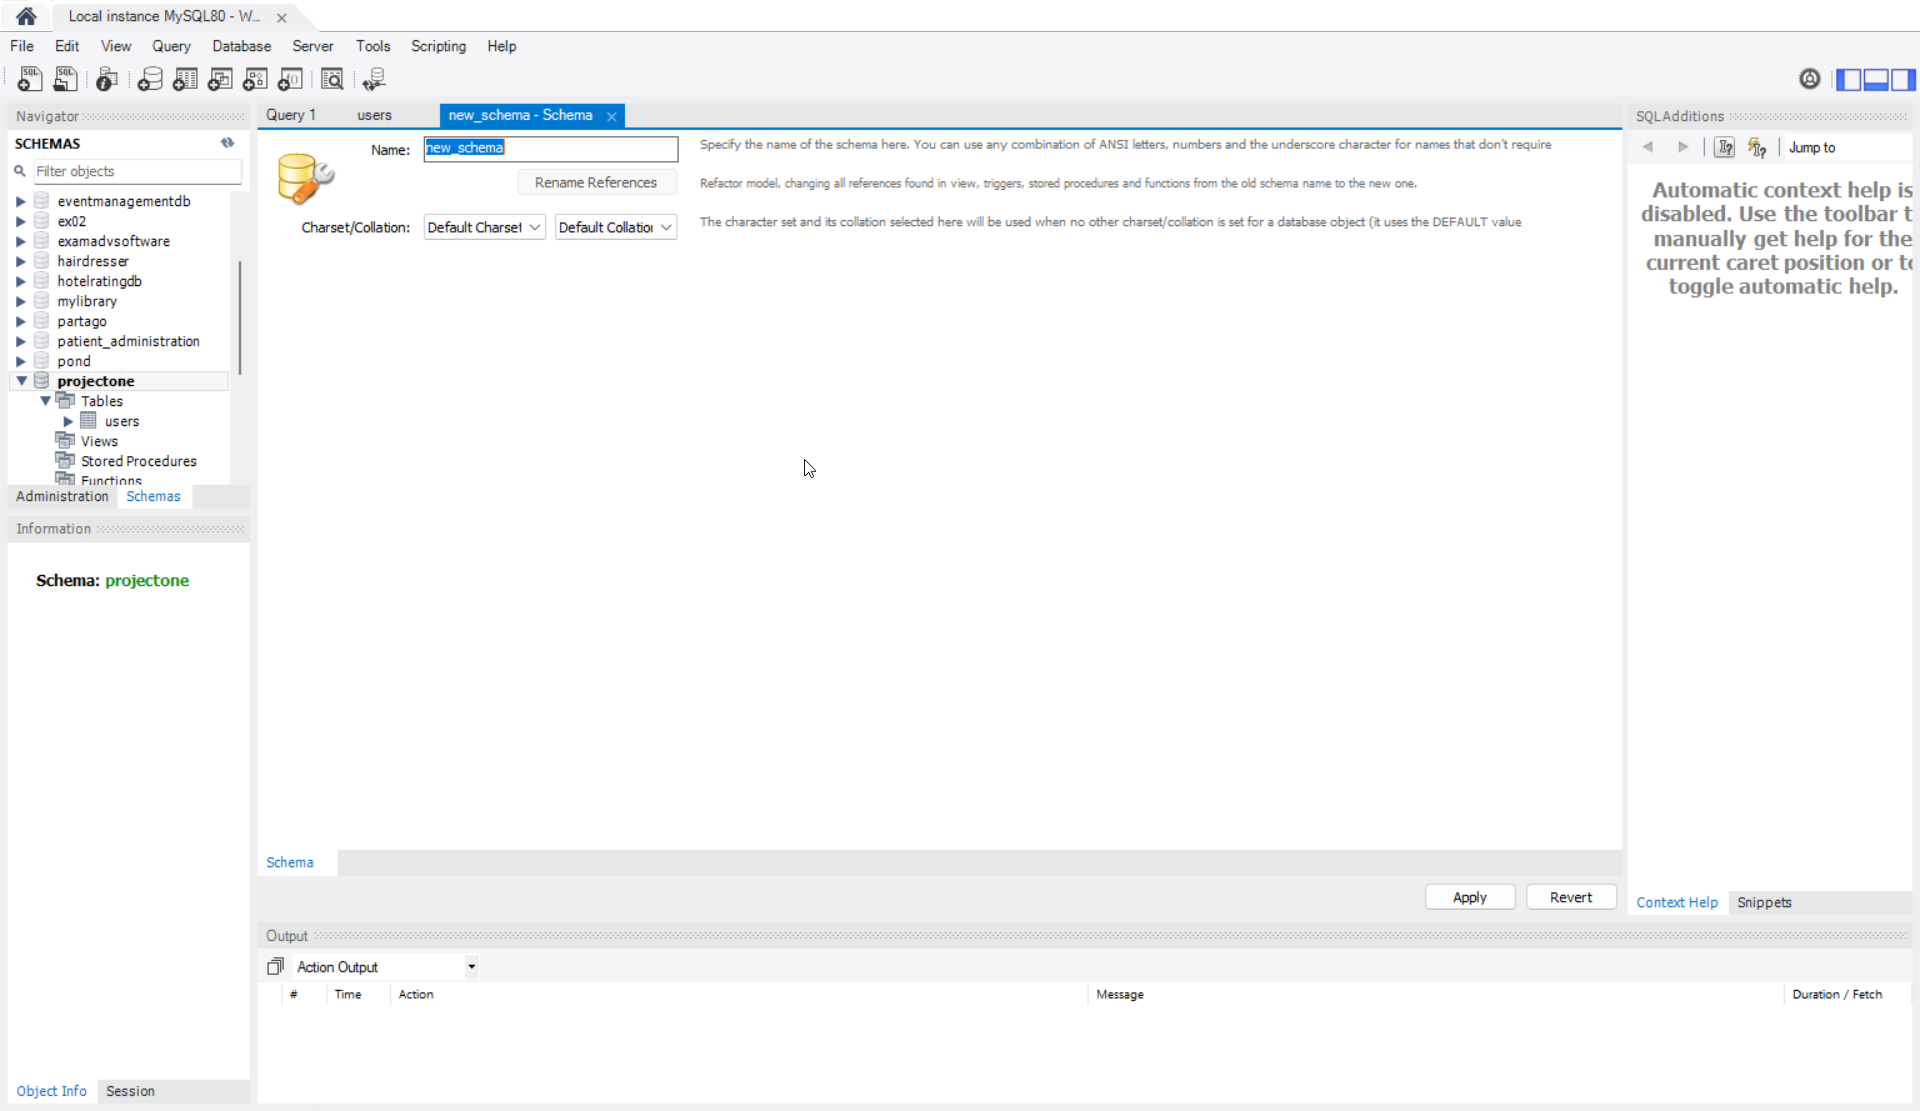Expand the hairdresser schema

(21, 261)
